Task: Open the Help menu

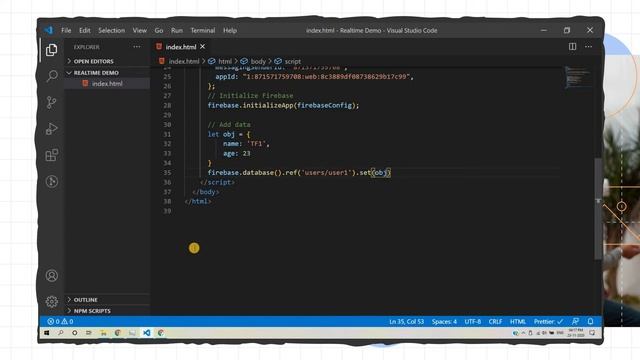Action: (230, 30)
